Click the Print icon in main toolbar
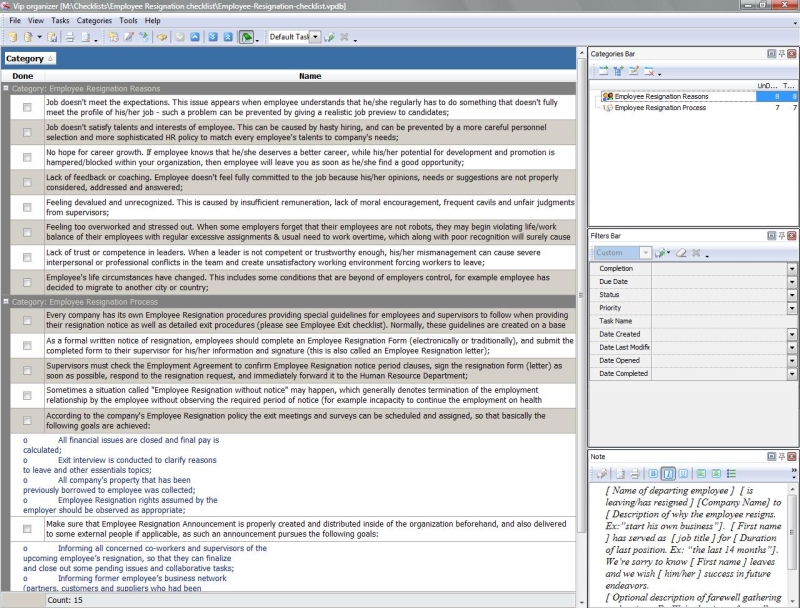The height and width of the screenshot is (608, 800). tap(70, 37)
